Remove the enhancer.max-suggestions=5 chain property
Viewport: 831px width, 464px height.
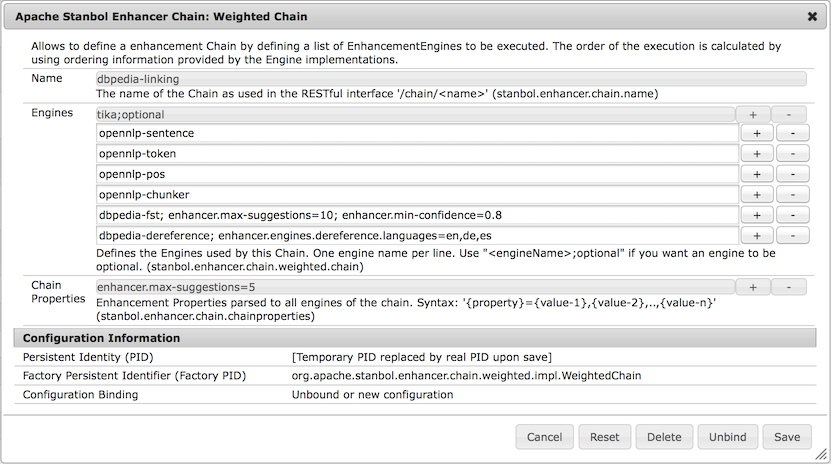point(789,287)
